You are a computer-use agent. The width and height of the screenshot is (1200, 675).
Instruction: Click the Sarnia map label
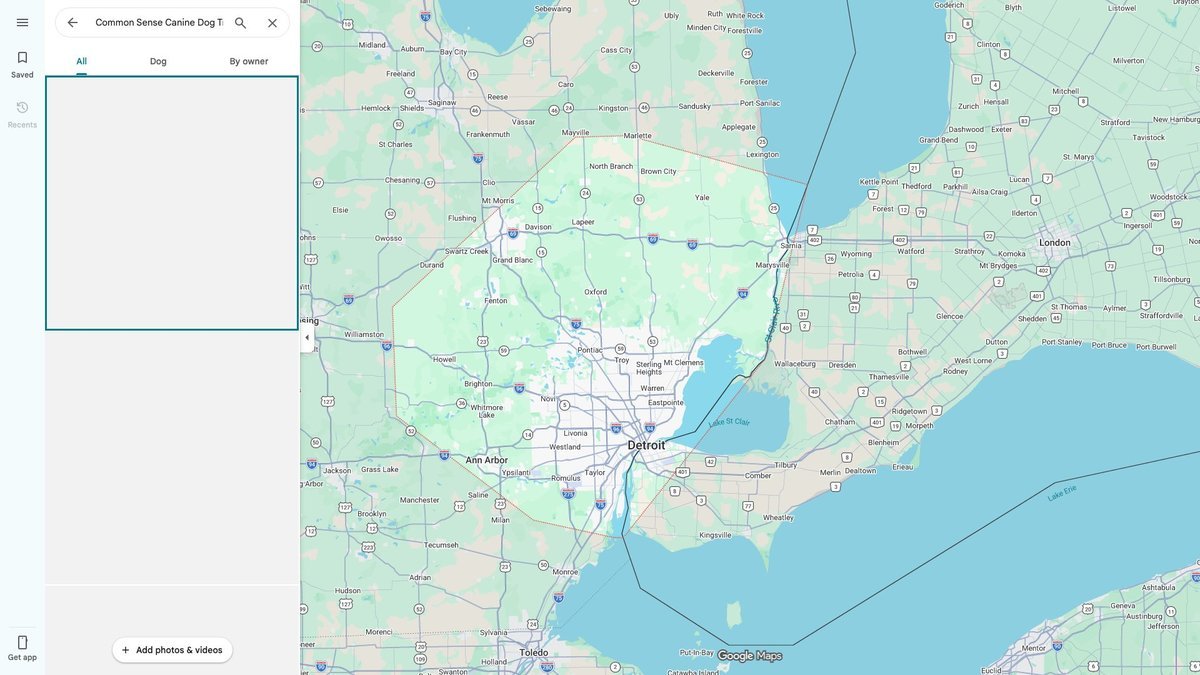(x=791, y=245)
